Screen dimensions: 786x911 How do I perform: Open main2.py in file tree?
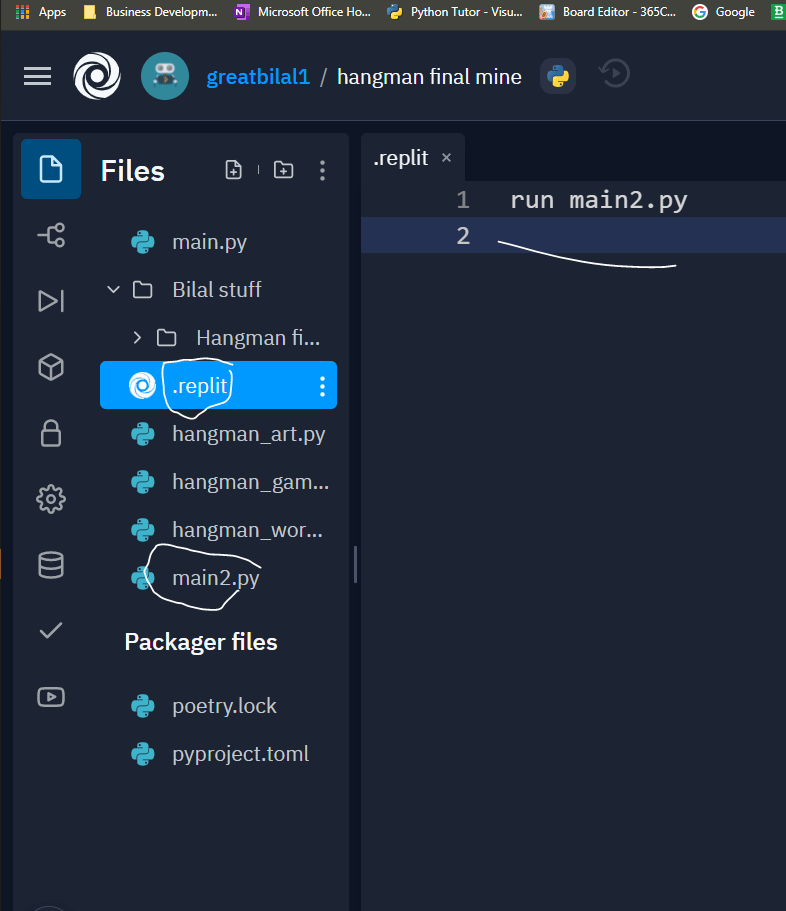pos(216,578)
